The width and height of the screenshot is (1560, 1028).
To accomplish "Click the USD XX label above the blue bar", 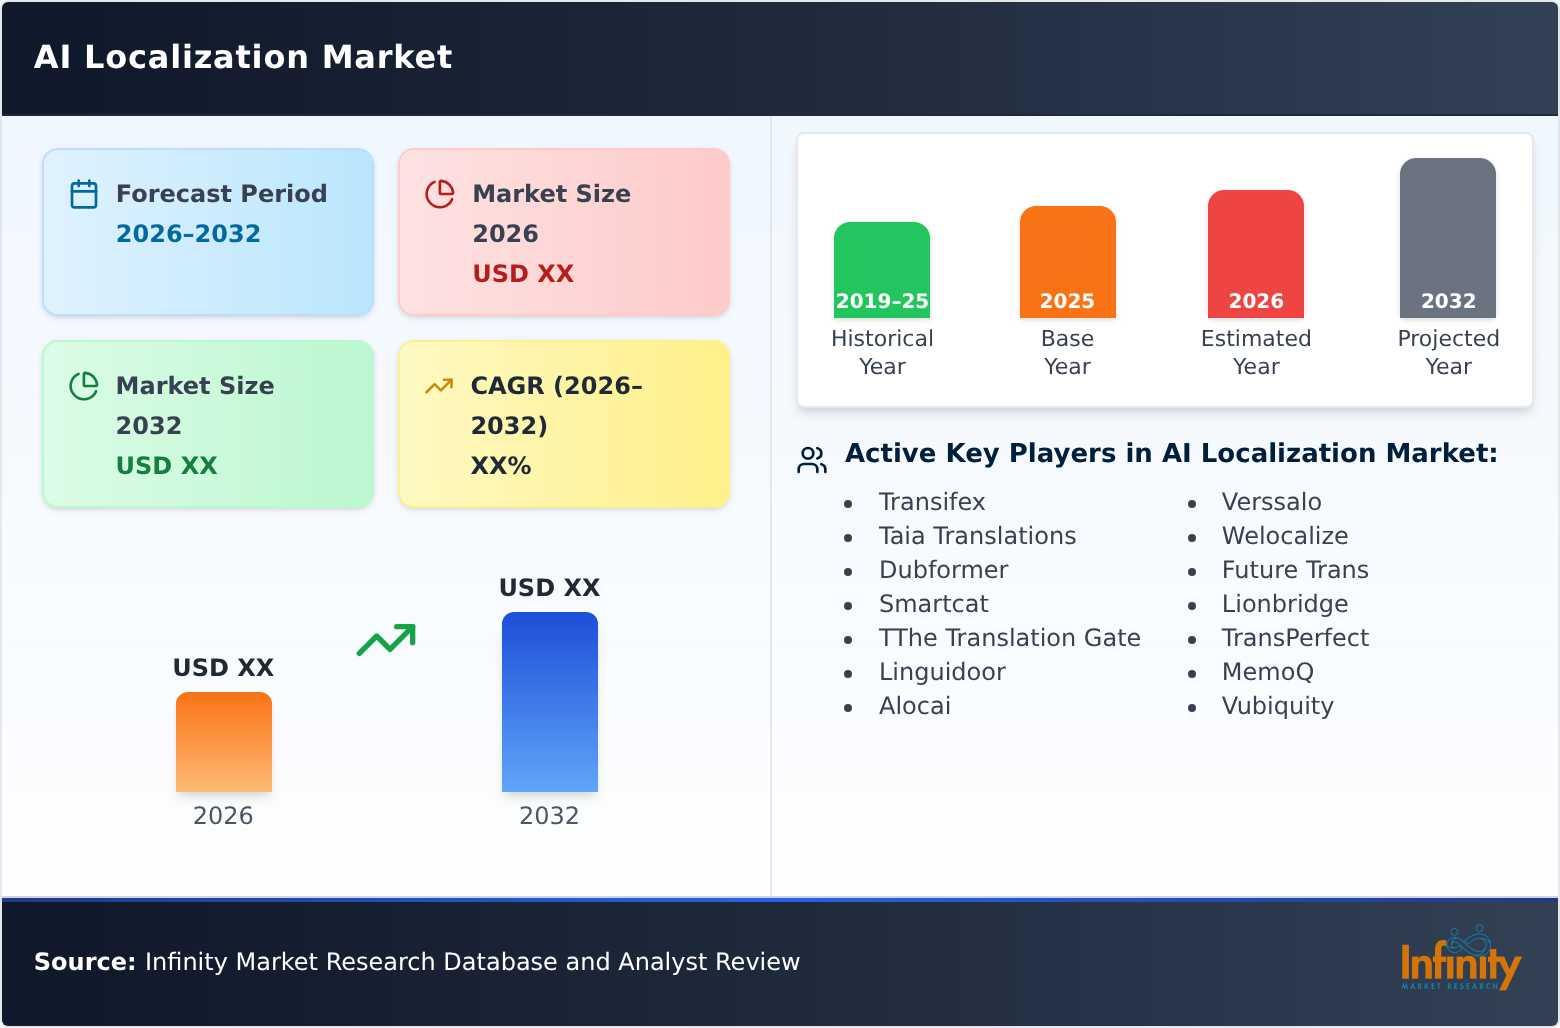I will pos(550,588).
